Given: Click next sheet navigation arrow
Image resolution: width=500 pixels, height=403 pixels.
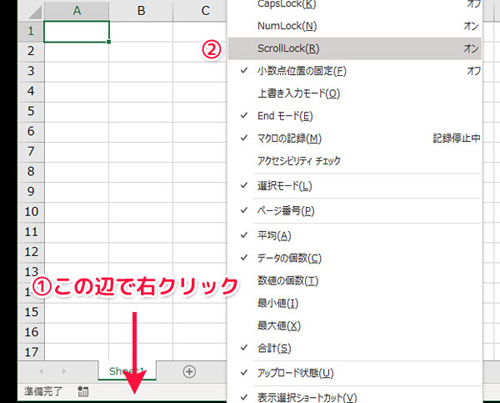Looking at the screenshot, I should 64,371.
